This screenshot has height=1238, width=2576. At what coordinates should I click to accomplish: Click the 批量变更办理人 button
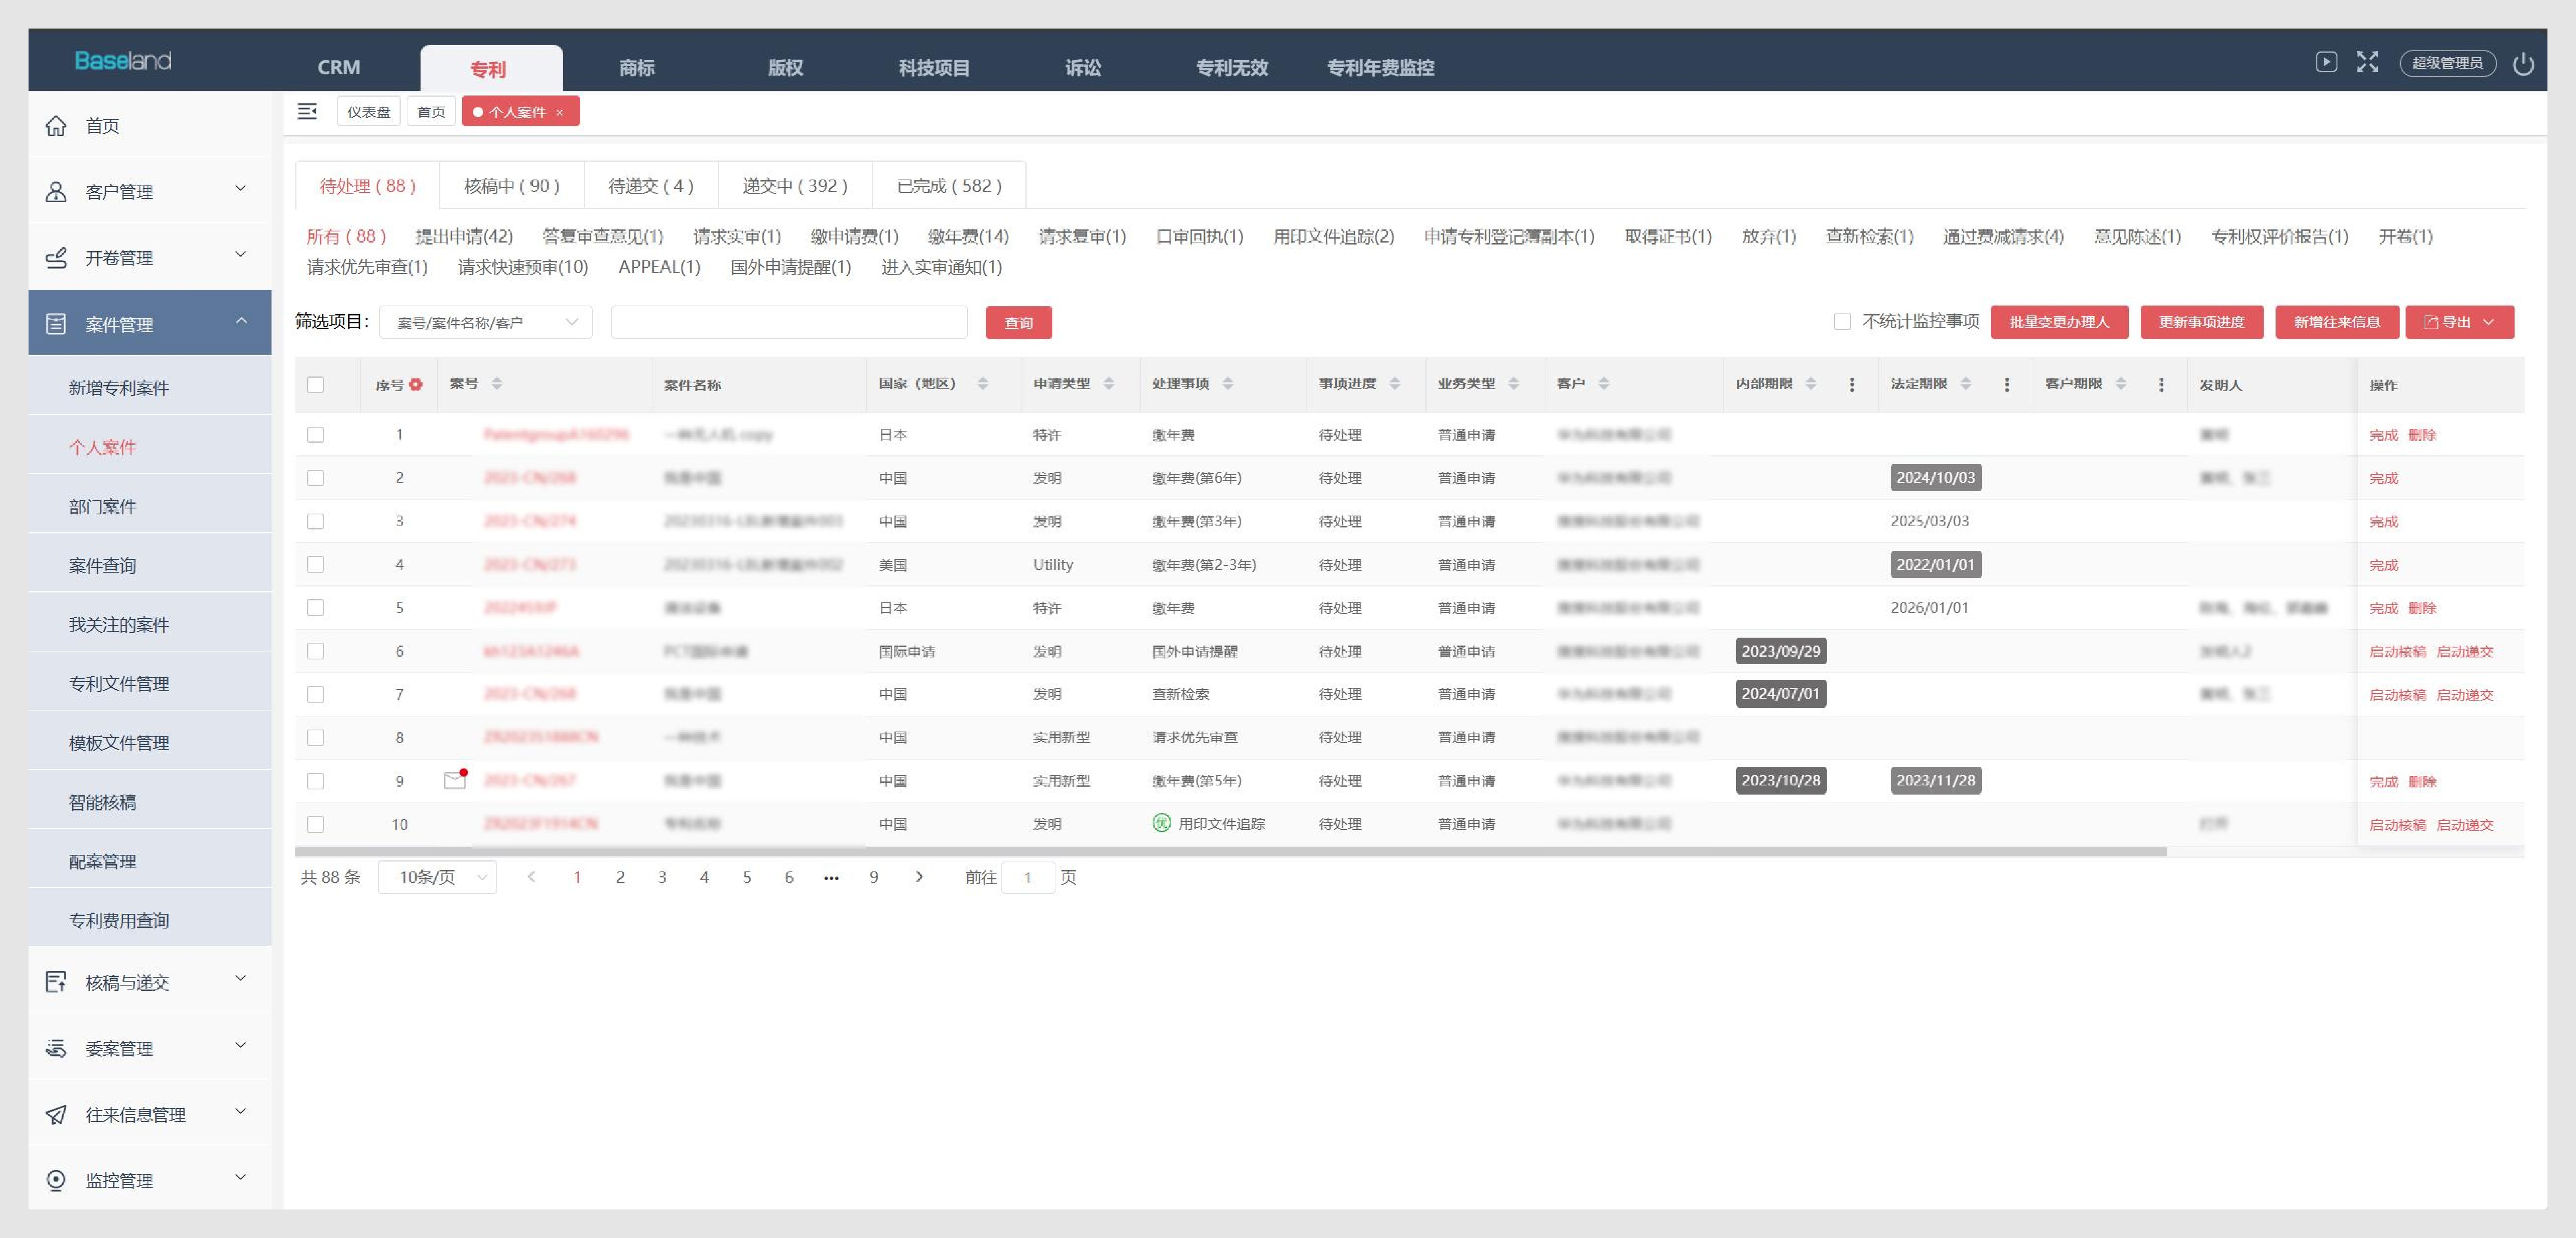[2059, 322]
